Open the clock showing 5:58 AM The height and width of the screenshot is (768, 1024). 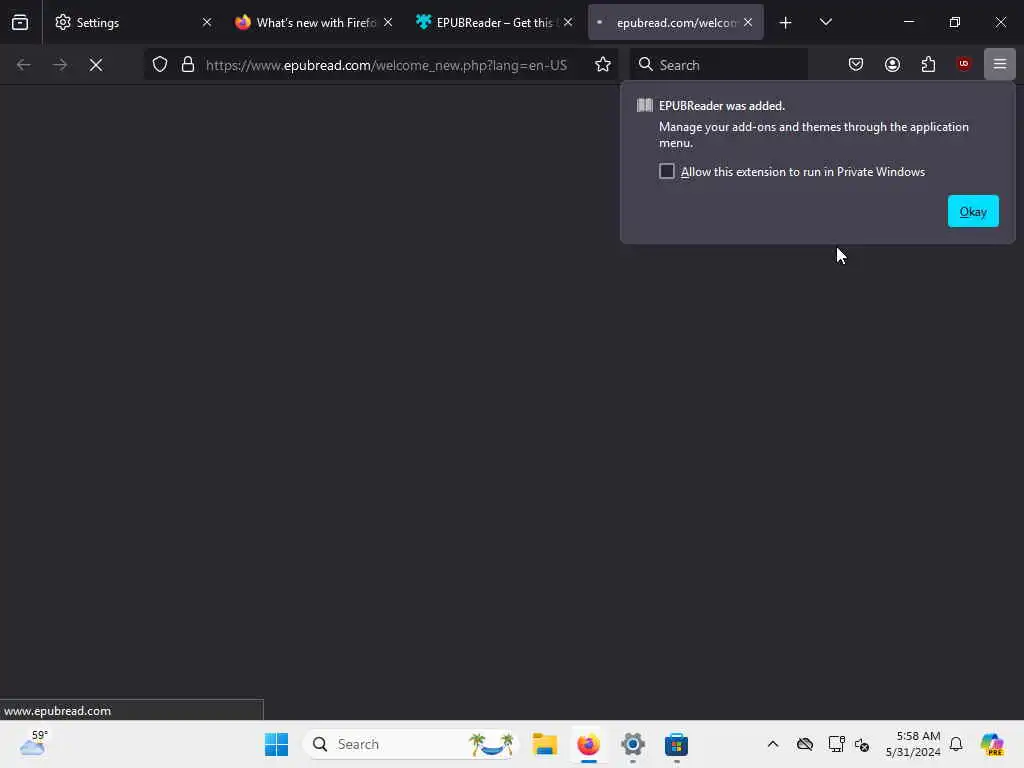913,744
